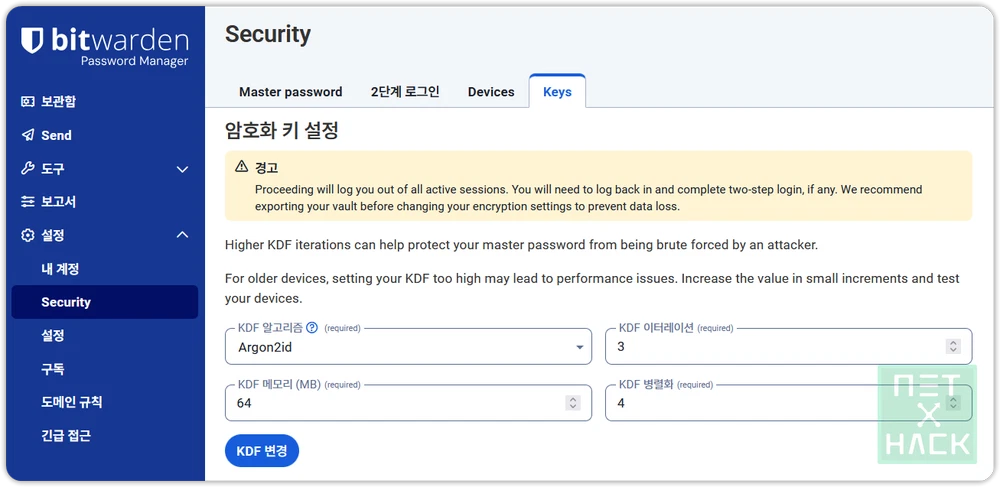This screenshot has width=1000, height=487.
Task: Click the KDF 병렬화 input field
Action: point(788,403)
